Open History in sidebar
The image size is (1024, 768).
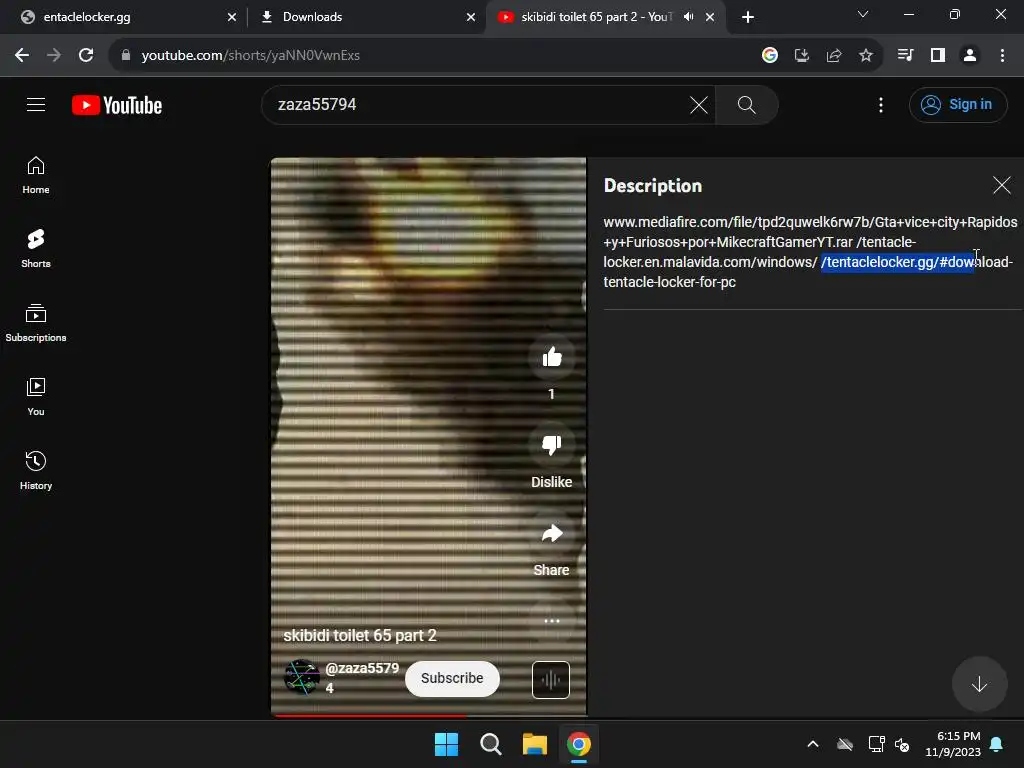(36, 470)
